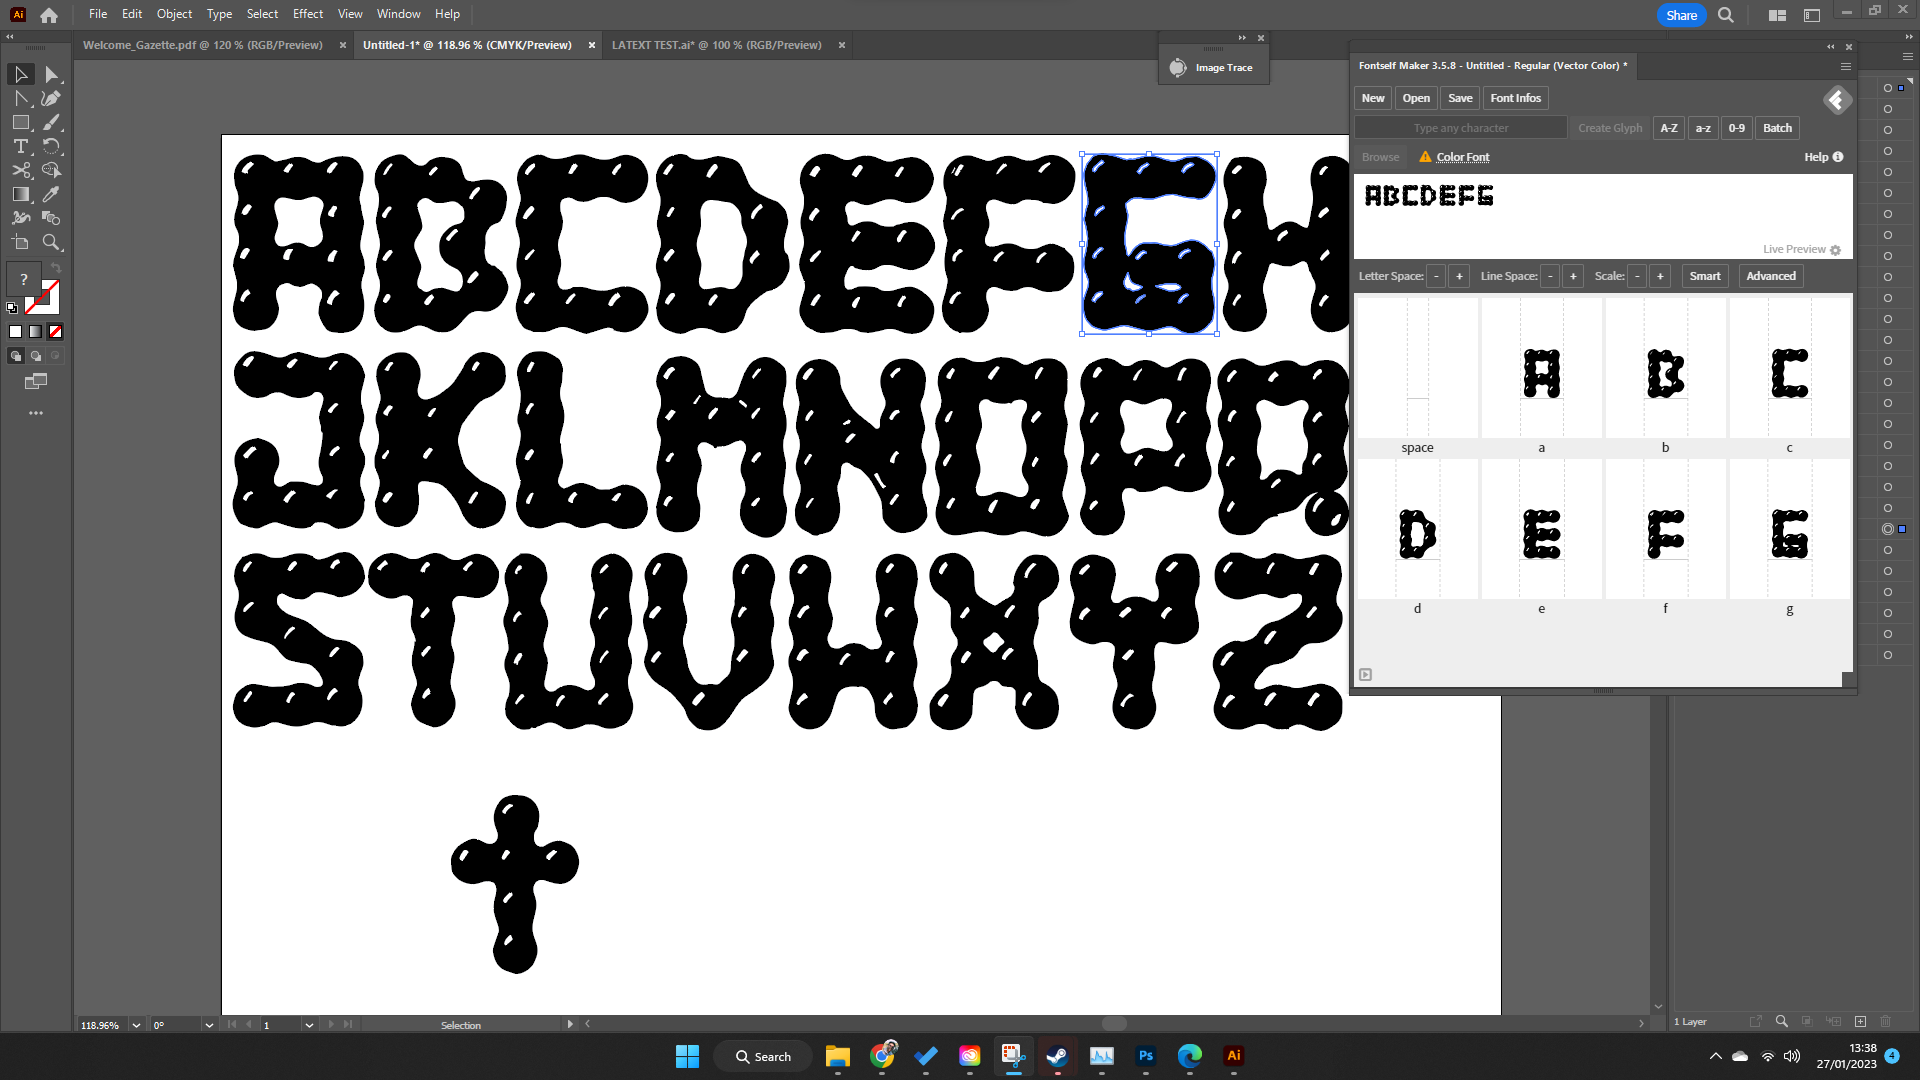Swap fill and stroke colors in the toolbar
Viewport: 1920px width, 1080px height.
coord(56,268)
